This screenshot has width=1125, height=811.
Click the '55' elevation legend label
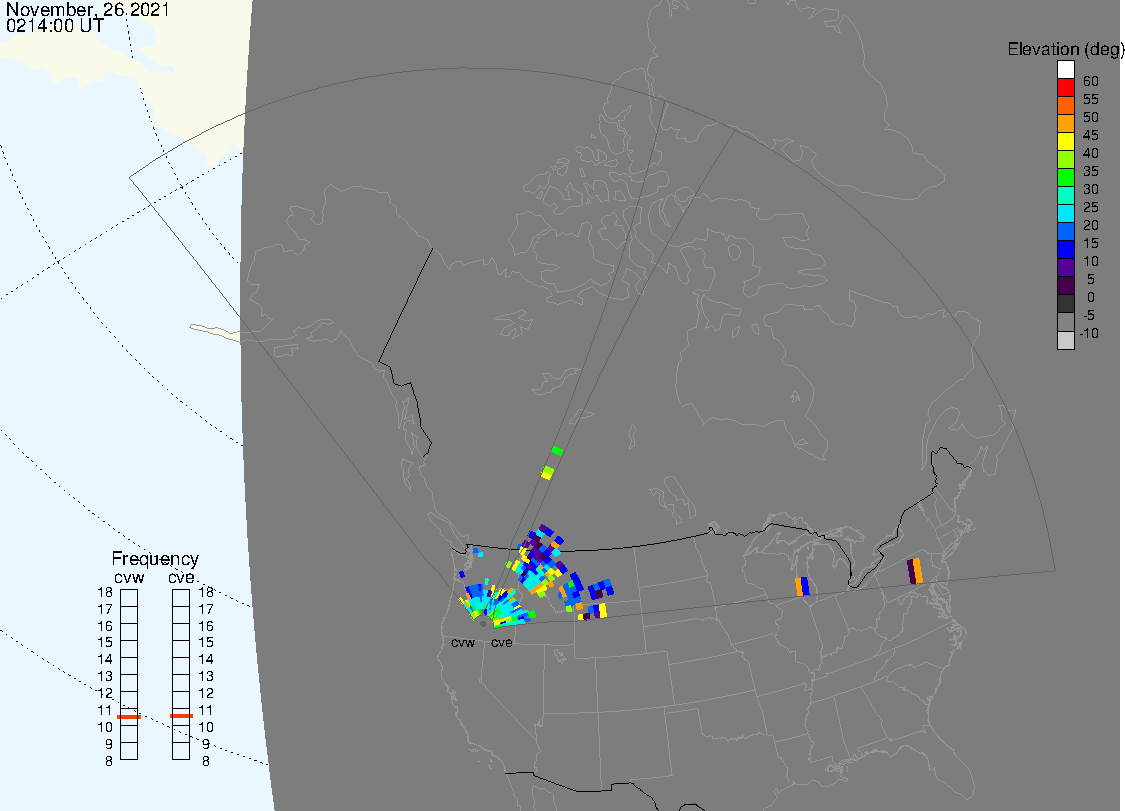point(1091,99)
